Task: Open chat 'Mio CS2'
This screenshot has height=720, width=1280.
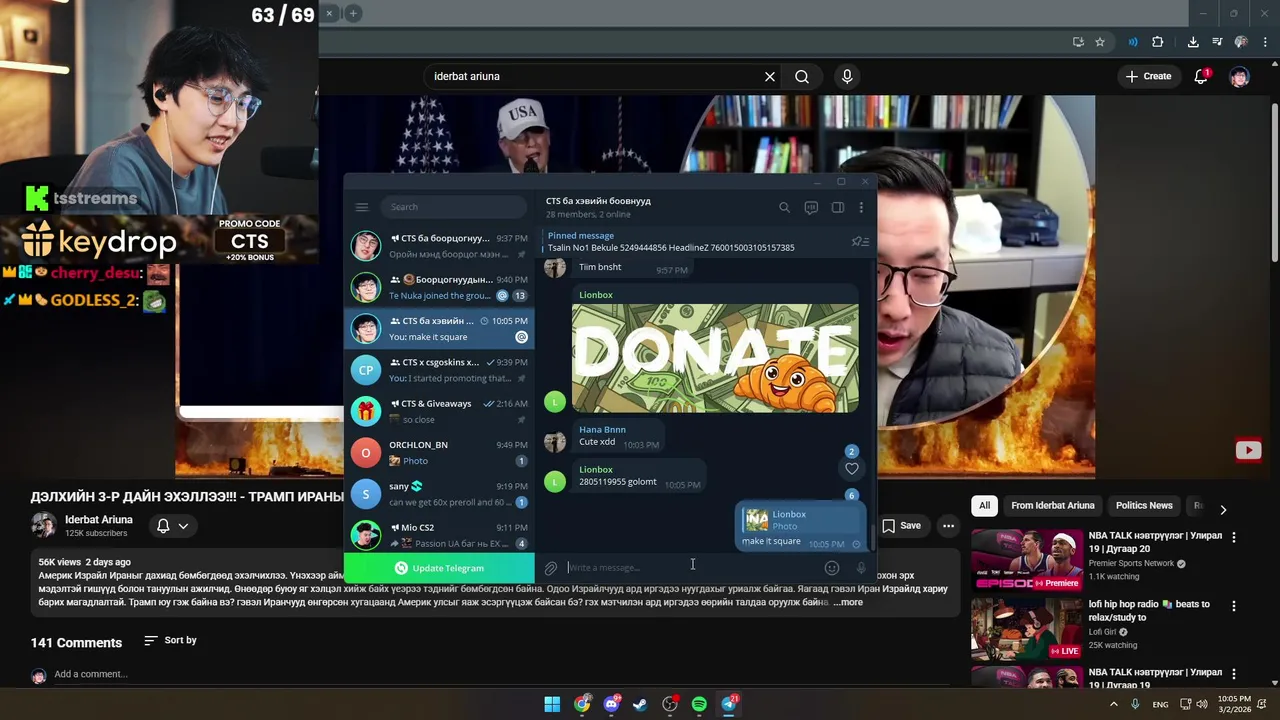Action: pos(439,534)
